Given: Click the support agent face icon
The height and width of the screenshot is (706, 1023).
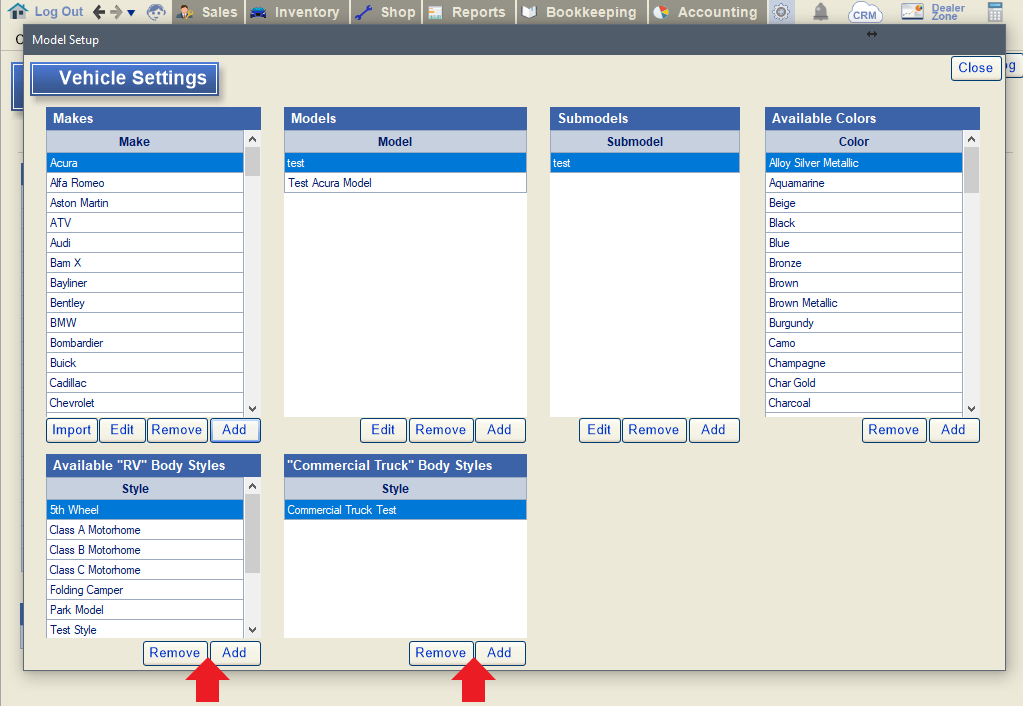Looking at the screenshot, I should tap(156, 12).
